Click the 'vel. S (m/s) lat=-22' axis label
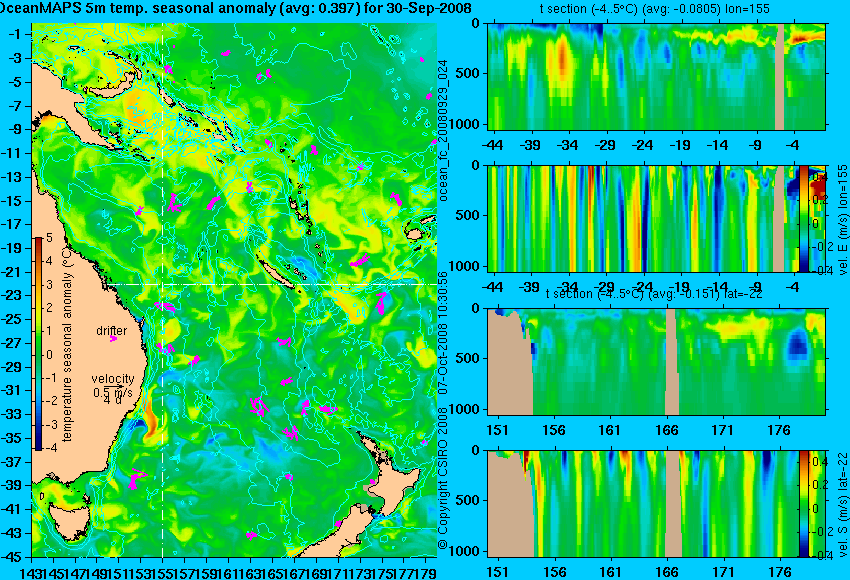Image resolution: width=850 pixels, height=580 pixels. [842, 504]
